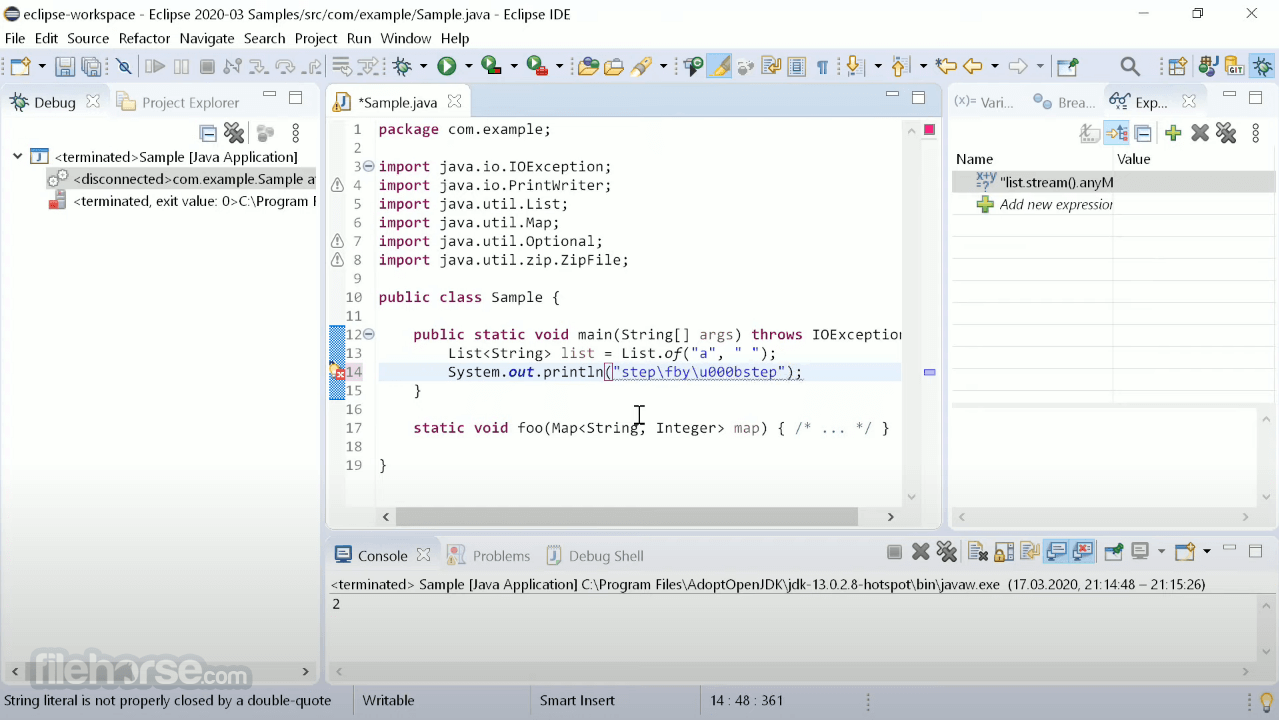Open the Run launch dropdown arrow

(468, 67)
